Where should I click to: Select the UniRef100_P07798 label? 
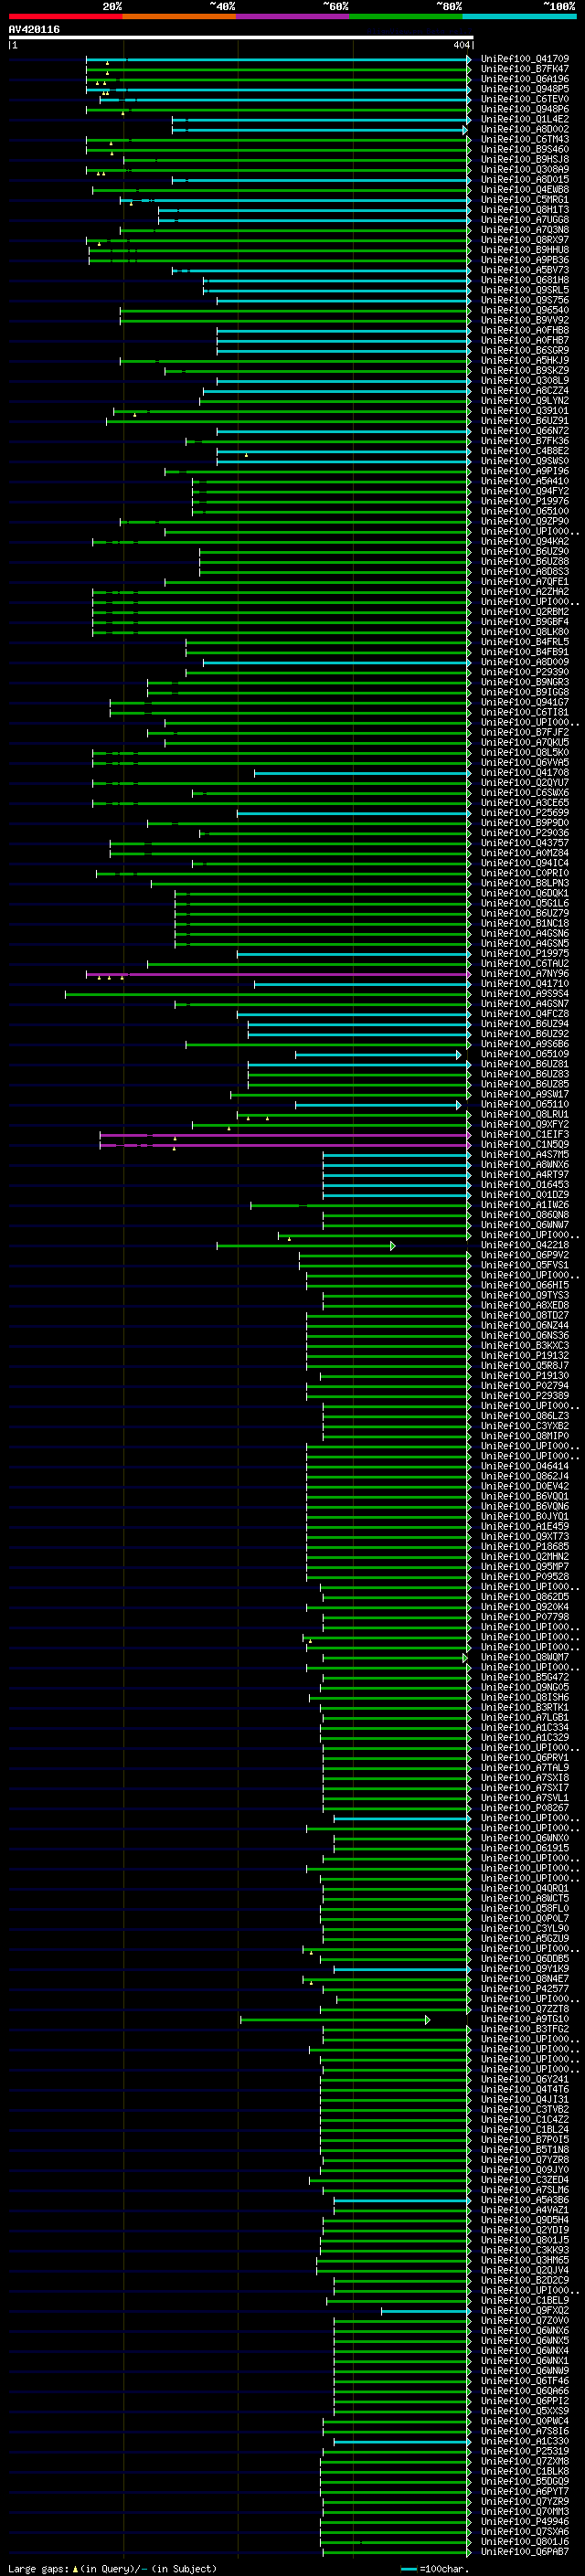(524, 1616)
